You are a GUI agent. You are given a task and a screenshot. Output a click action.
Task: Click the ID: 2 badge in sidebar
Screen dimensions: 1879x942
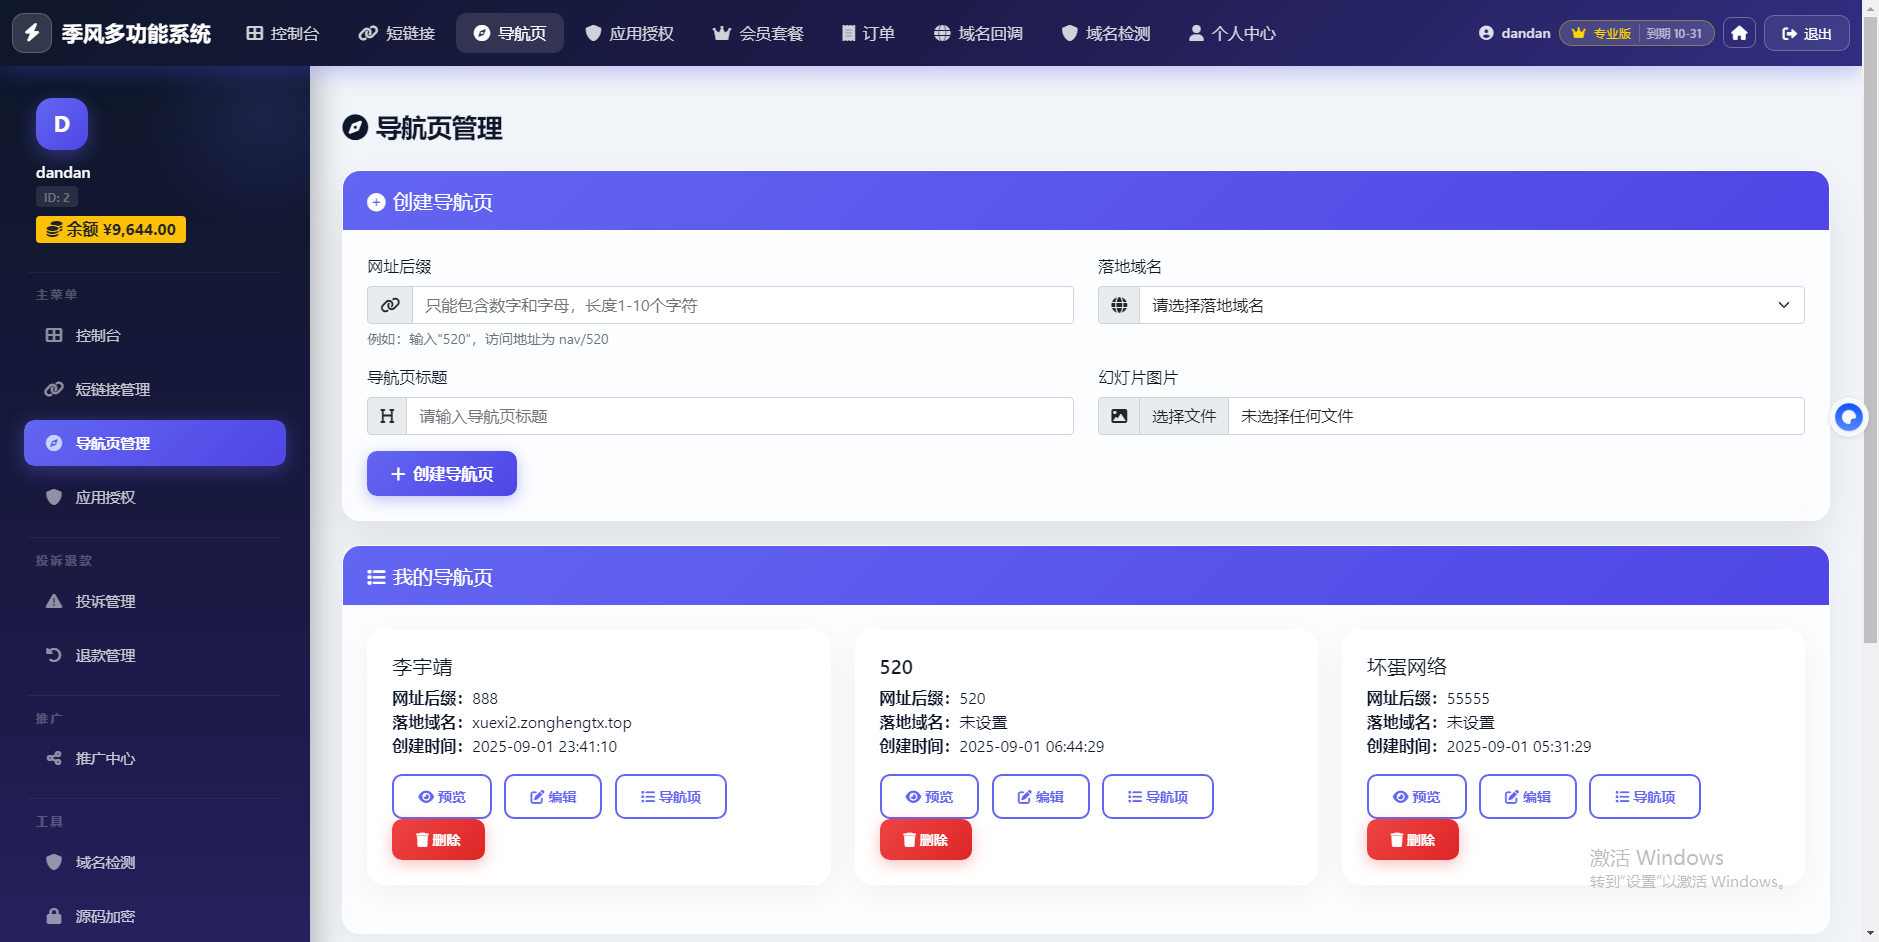click(57, 197)
